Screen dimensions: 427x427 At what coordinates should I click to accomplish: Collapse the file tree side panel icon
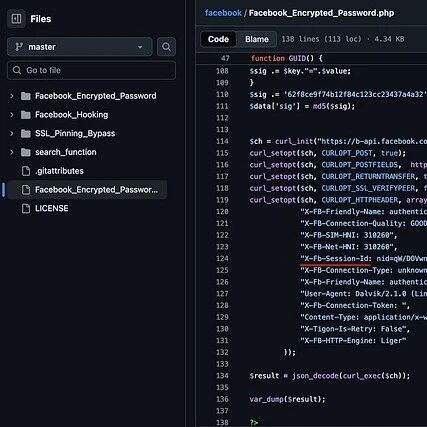point(16,19)
